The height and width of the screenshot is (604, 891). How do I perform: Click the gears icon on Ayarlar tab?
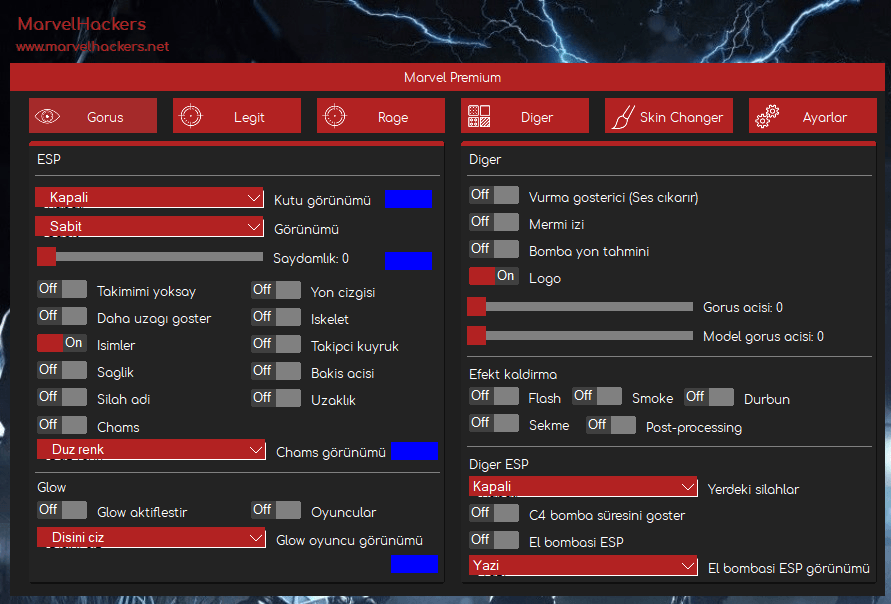(767, 116)
